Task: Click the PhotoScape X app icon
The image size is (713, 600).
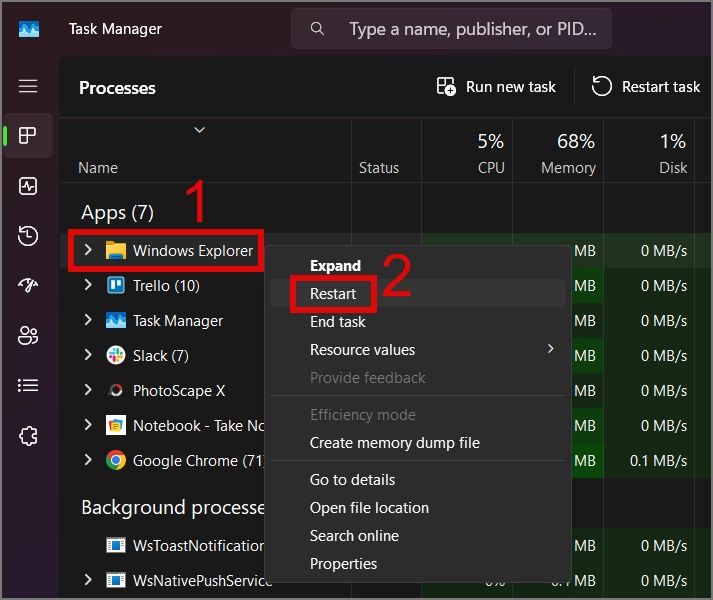Action: [115, 390]
